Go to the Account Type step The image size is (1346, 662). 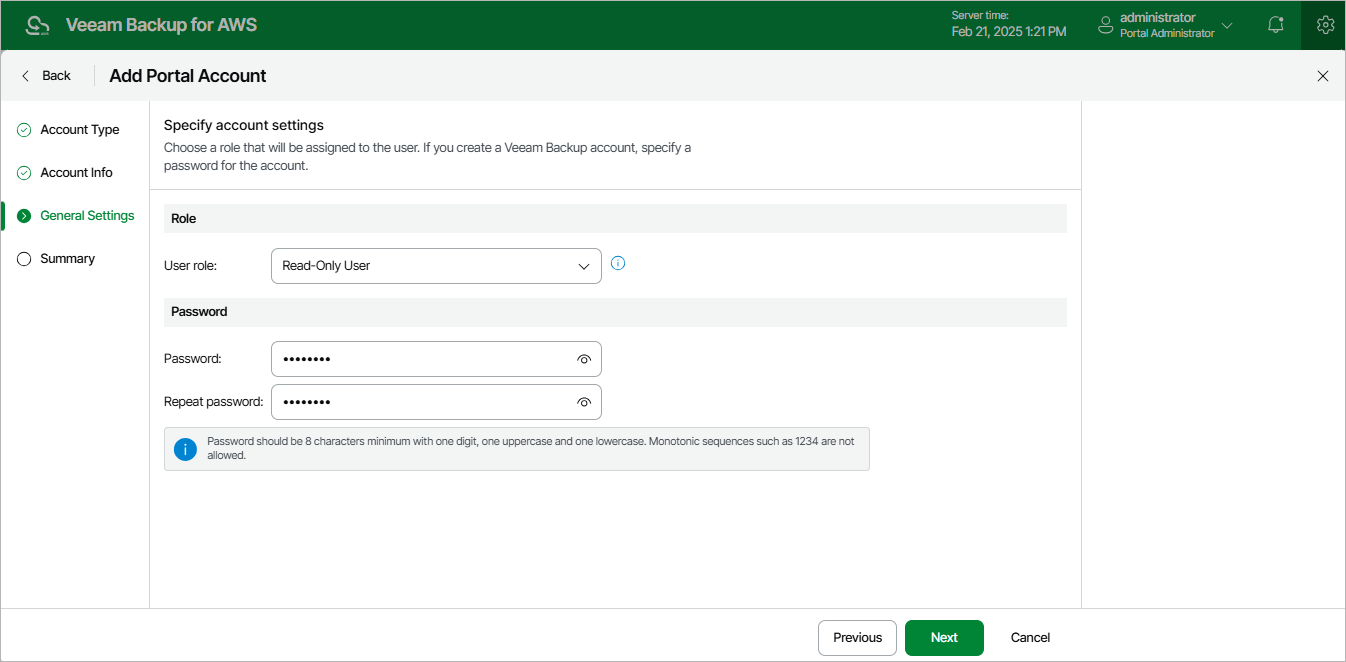(79, 130)
